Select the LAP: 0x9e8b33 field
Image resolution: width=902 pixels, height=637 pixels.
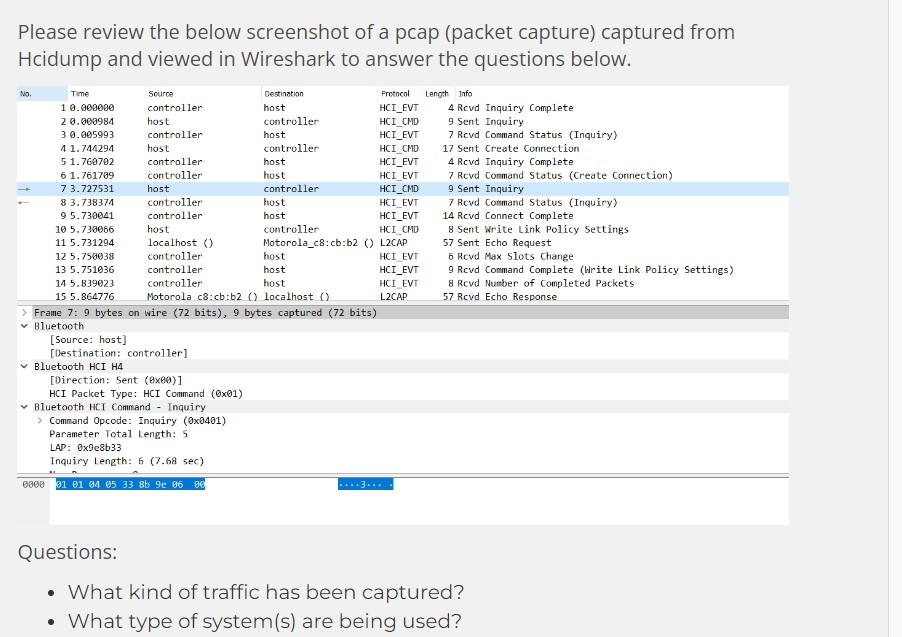[x=85, y=448]
